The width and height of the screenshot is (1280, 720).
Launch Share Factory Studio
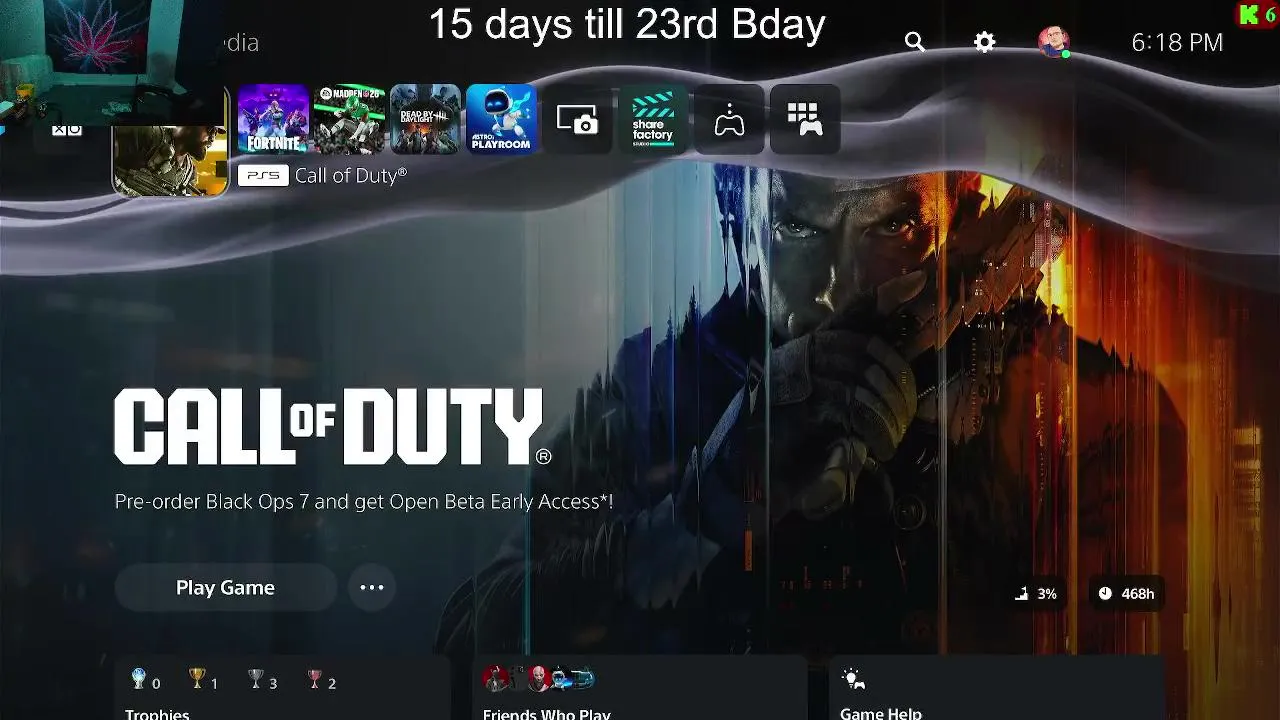(x=653, y=119)
